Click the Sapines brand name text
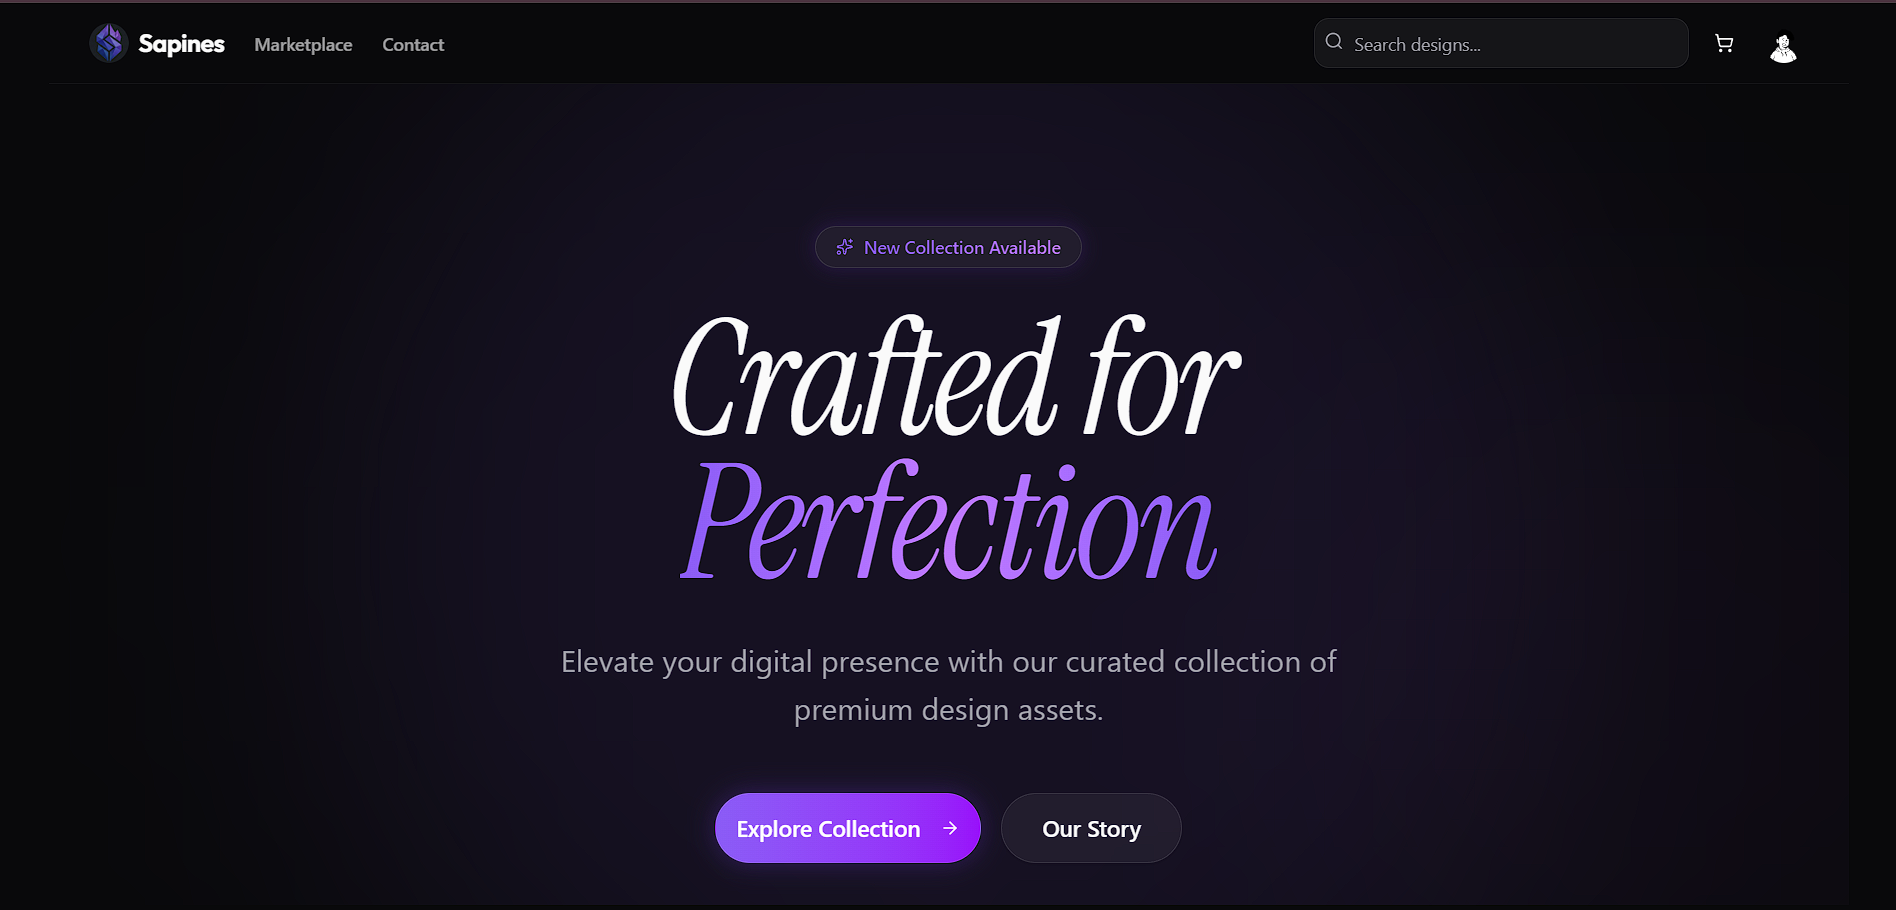 coord(181,44)
